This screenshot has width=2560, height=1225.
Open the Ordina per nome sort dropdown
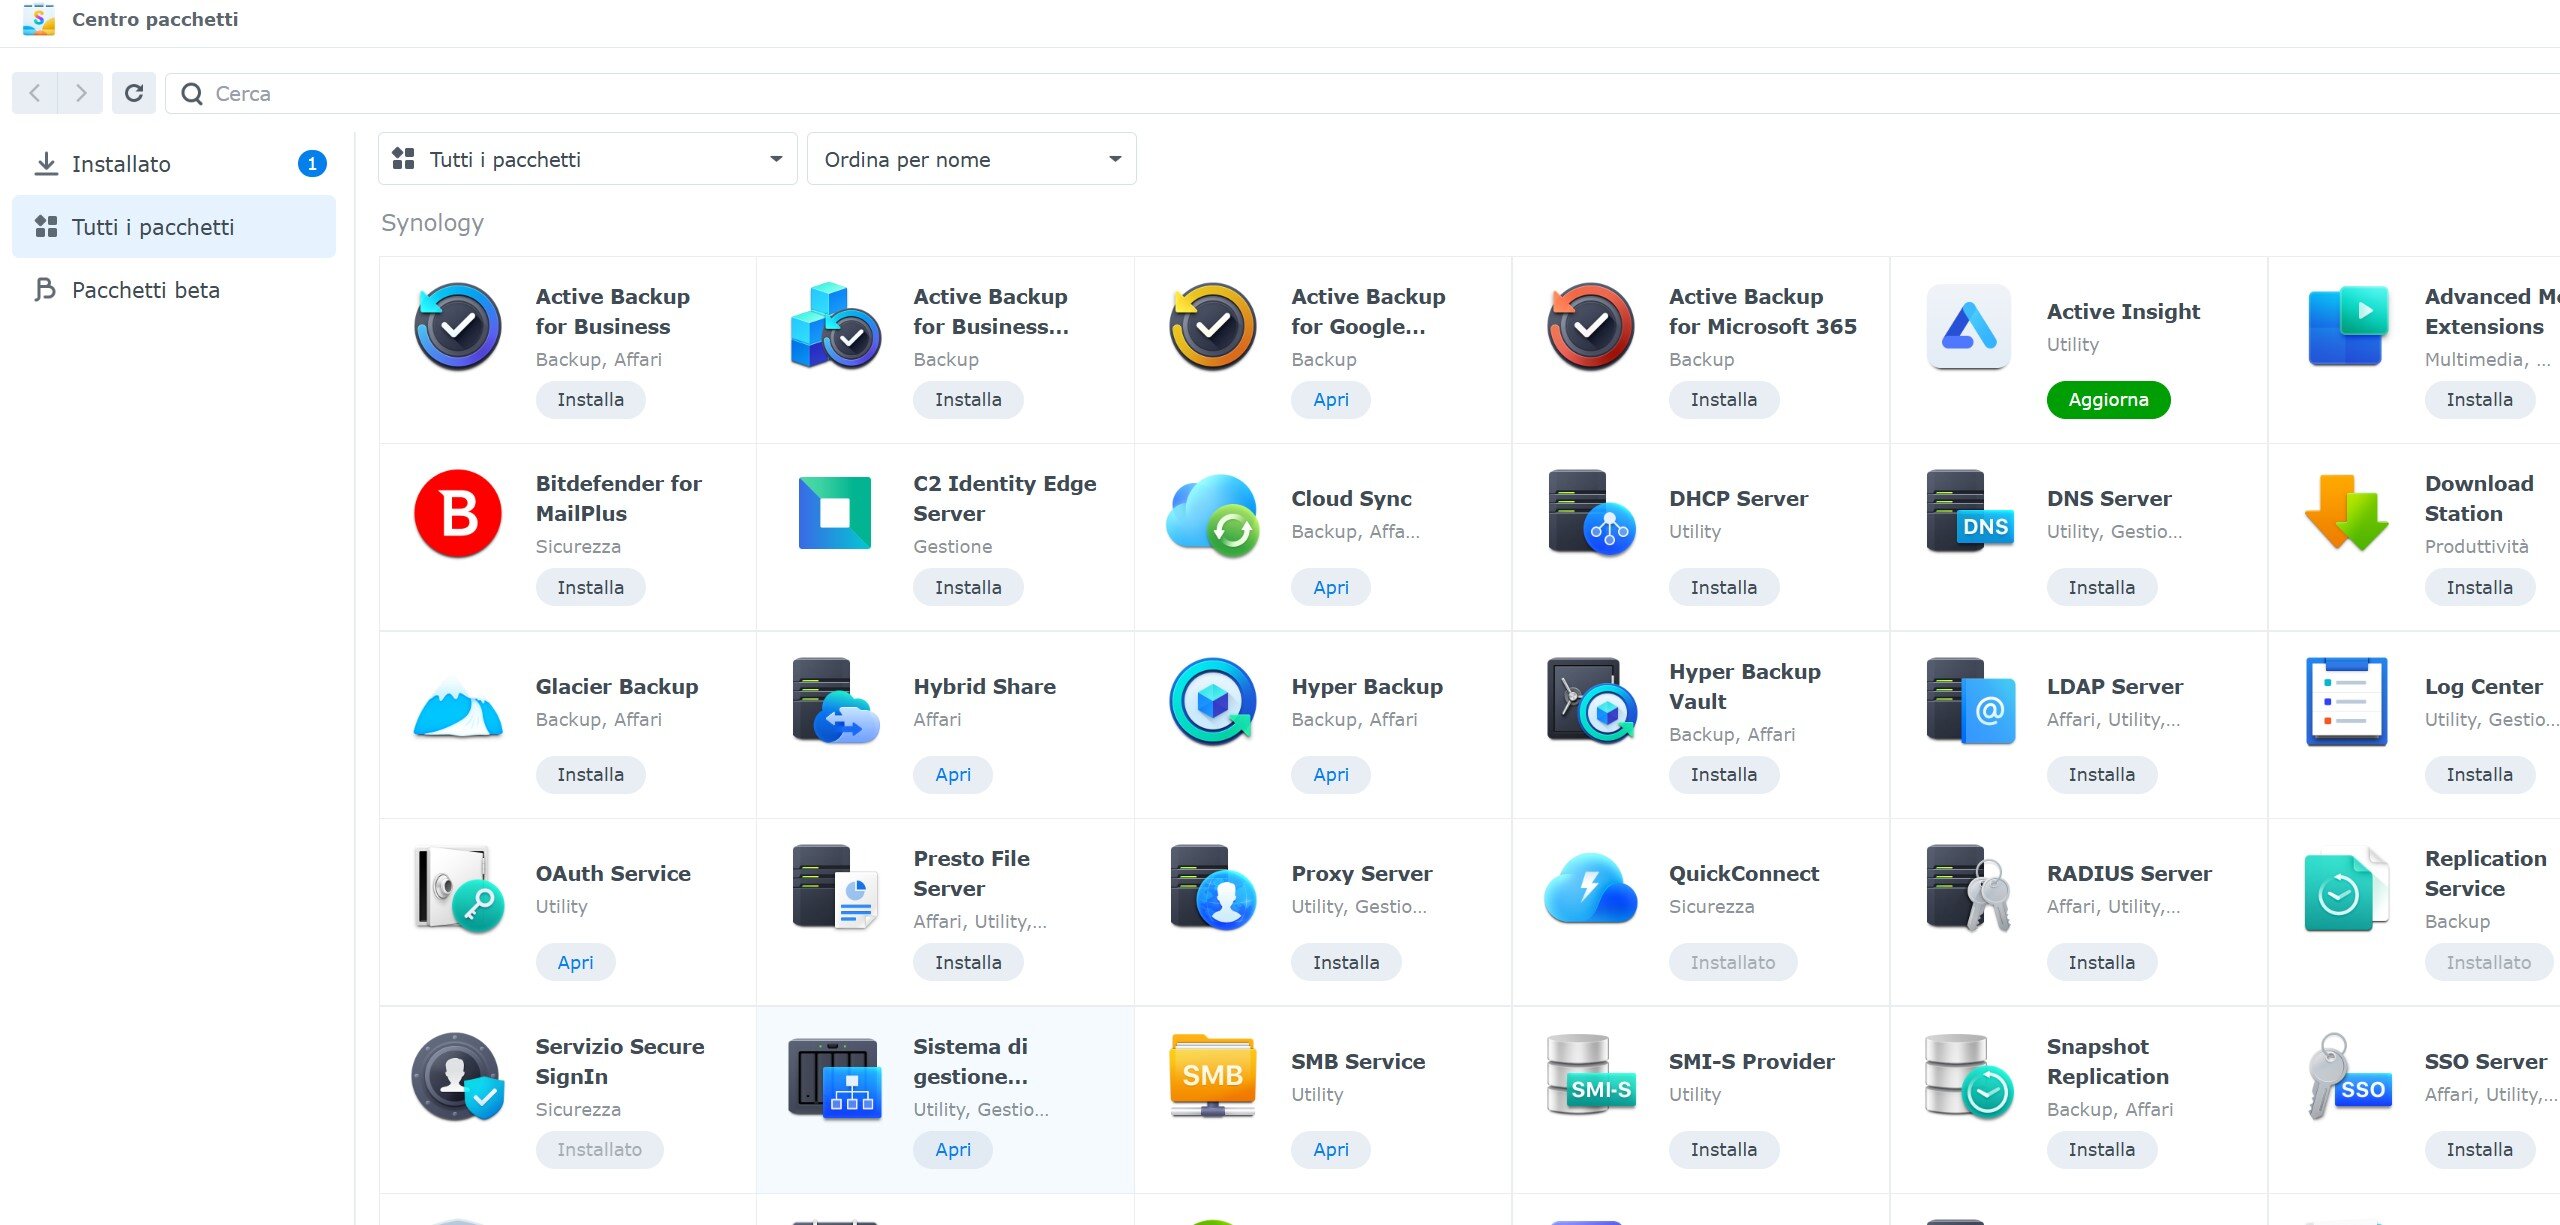(971, 159)
